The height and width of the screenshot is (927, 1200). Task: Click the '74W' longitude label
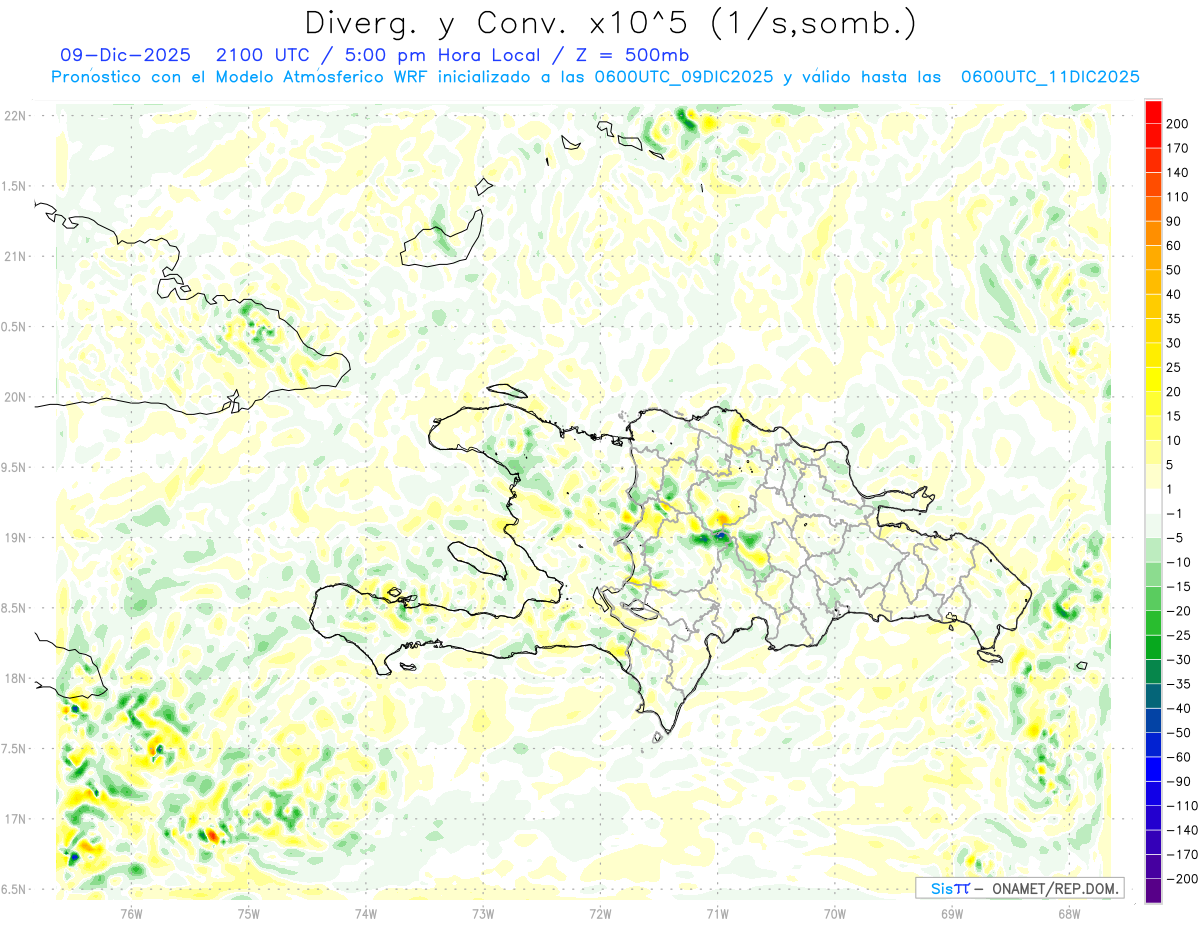click(x=365, y=913)
